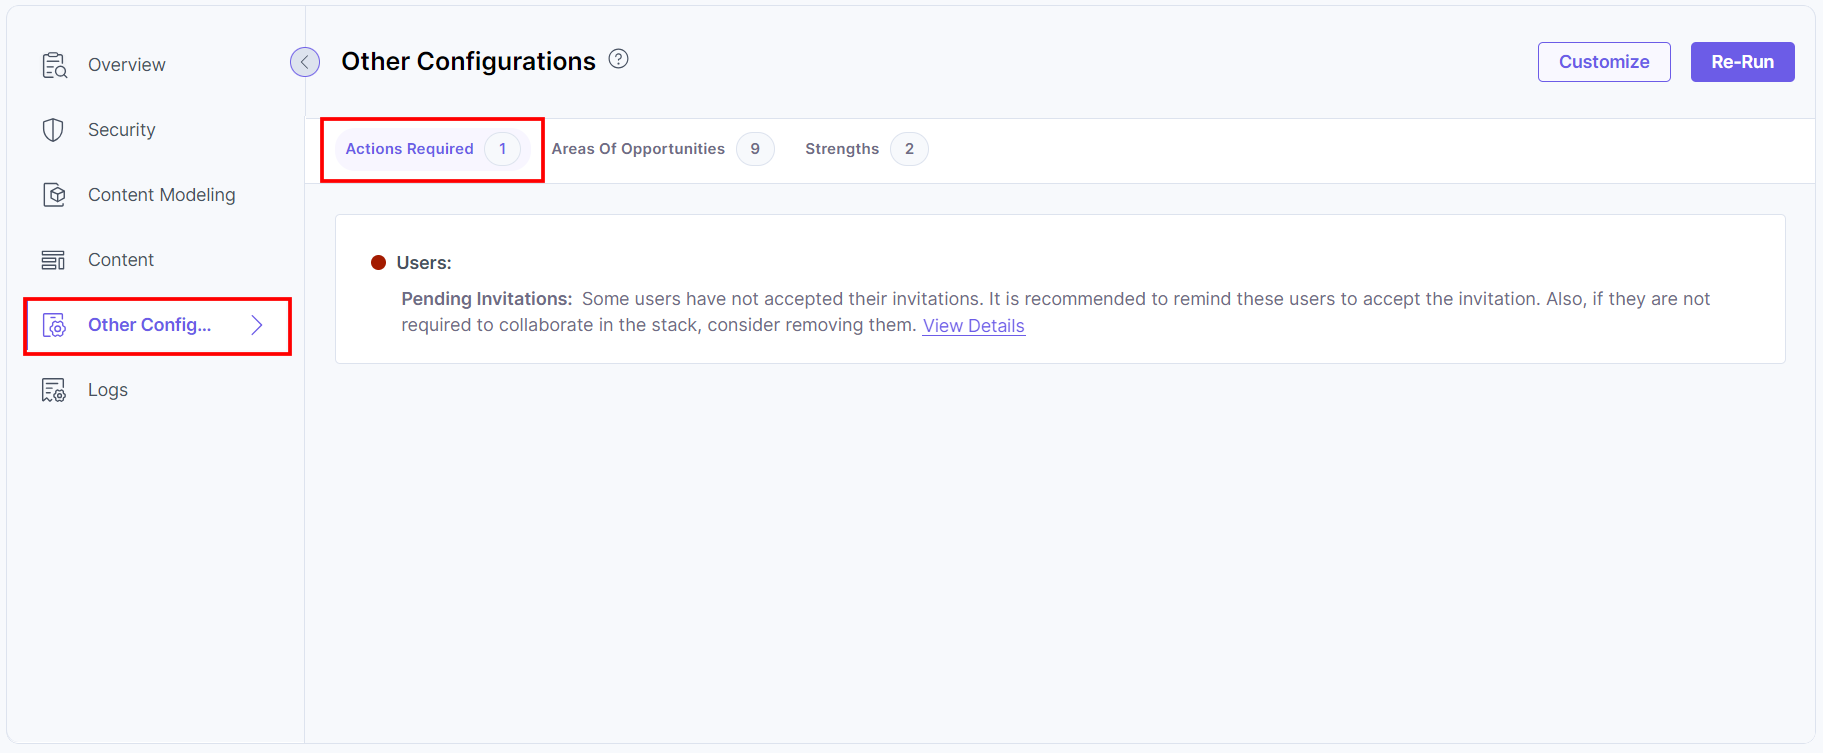Click the Actions Required count badge 1
1823x753 pixels.
[x=503, y=149]
